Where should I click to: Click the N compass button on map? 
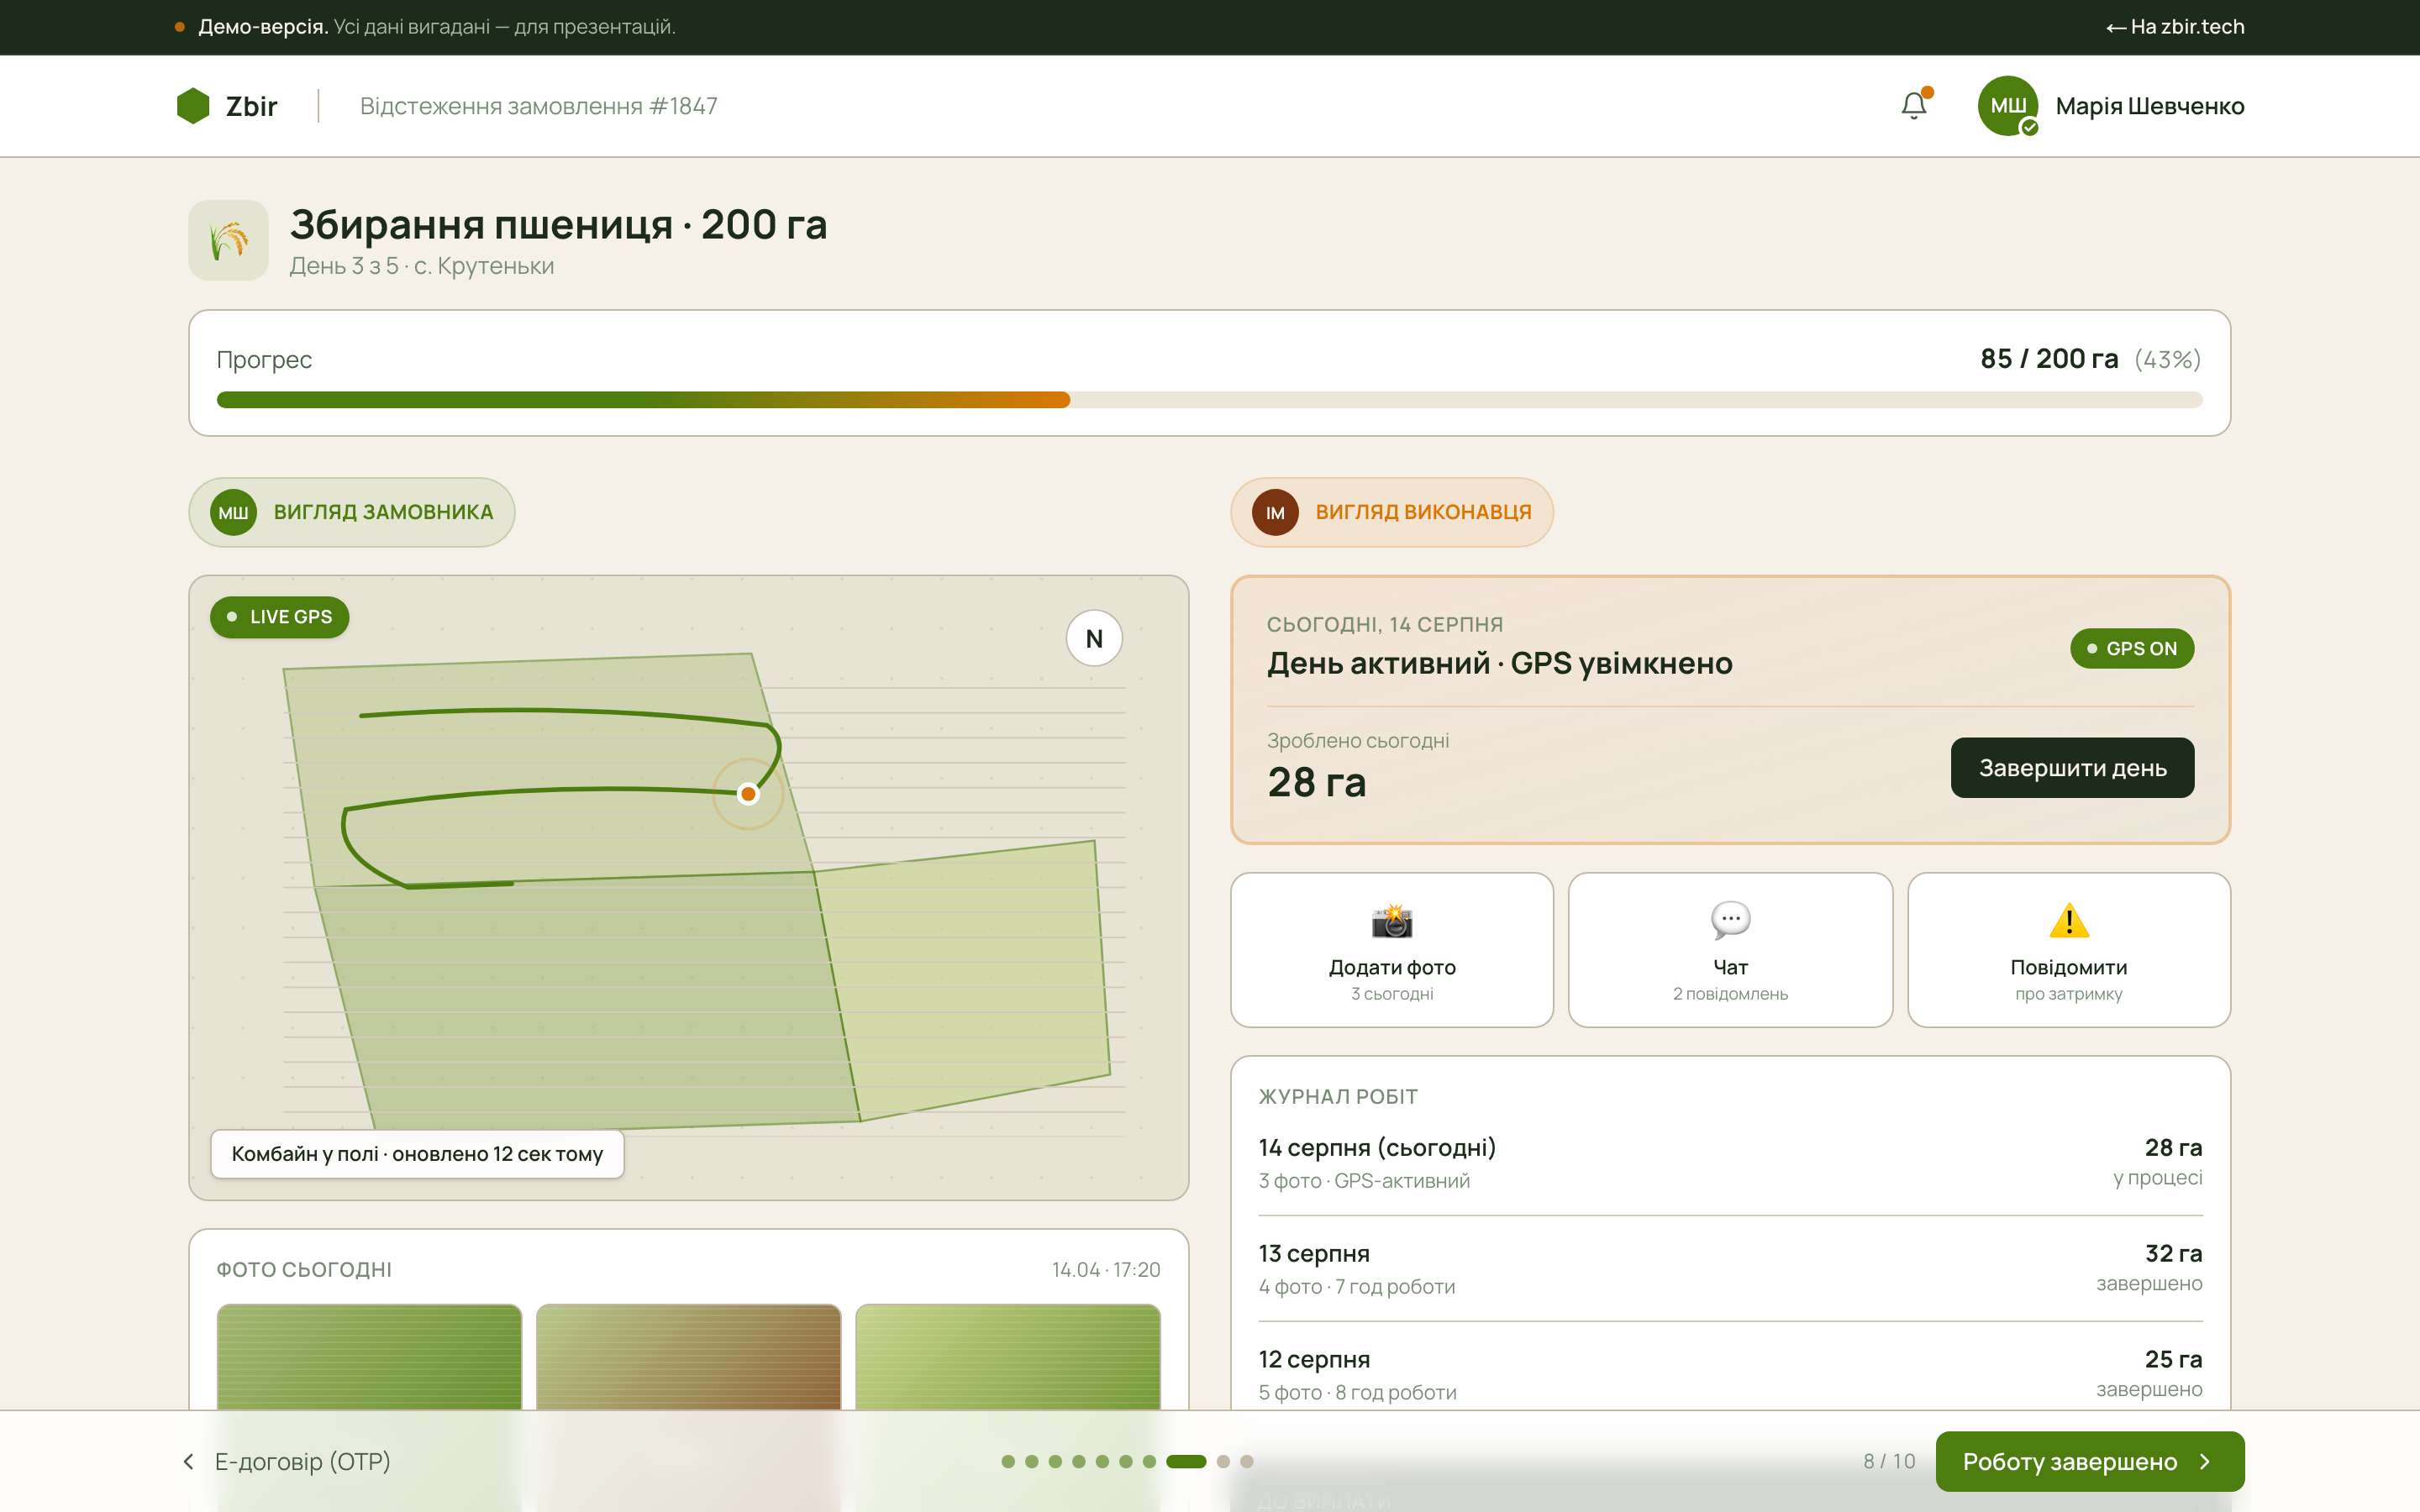1094,638
